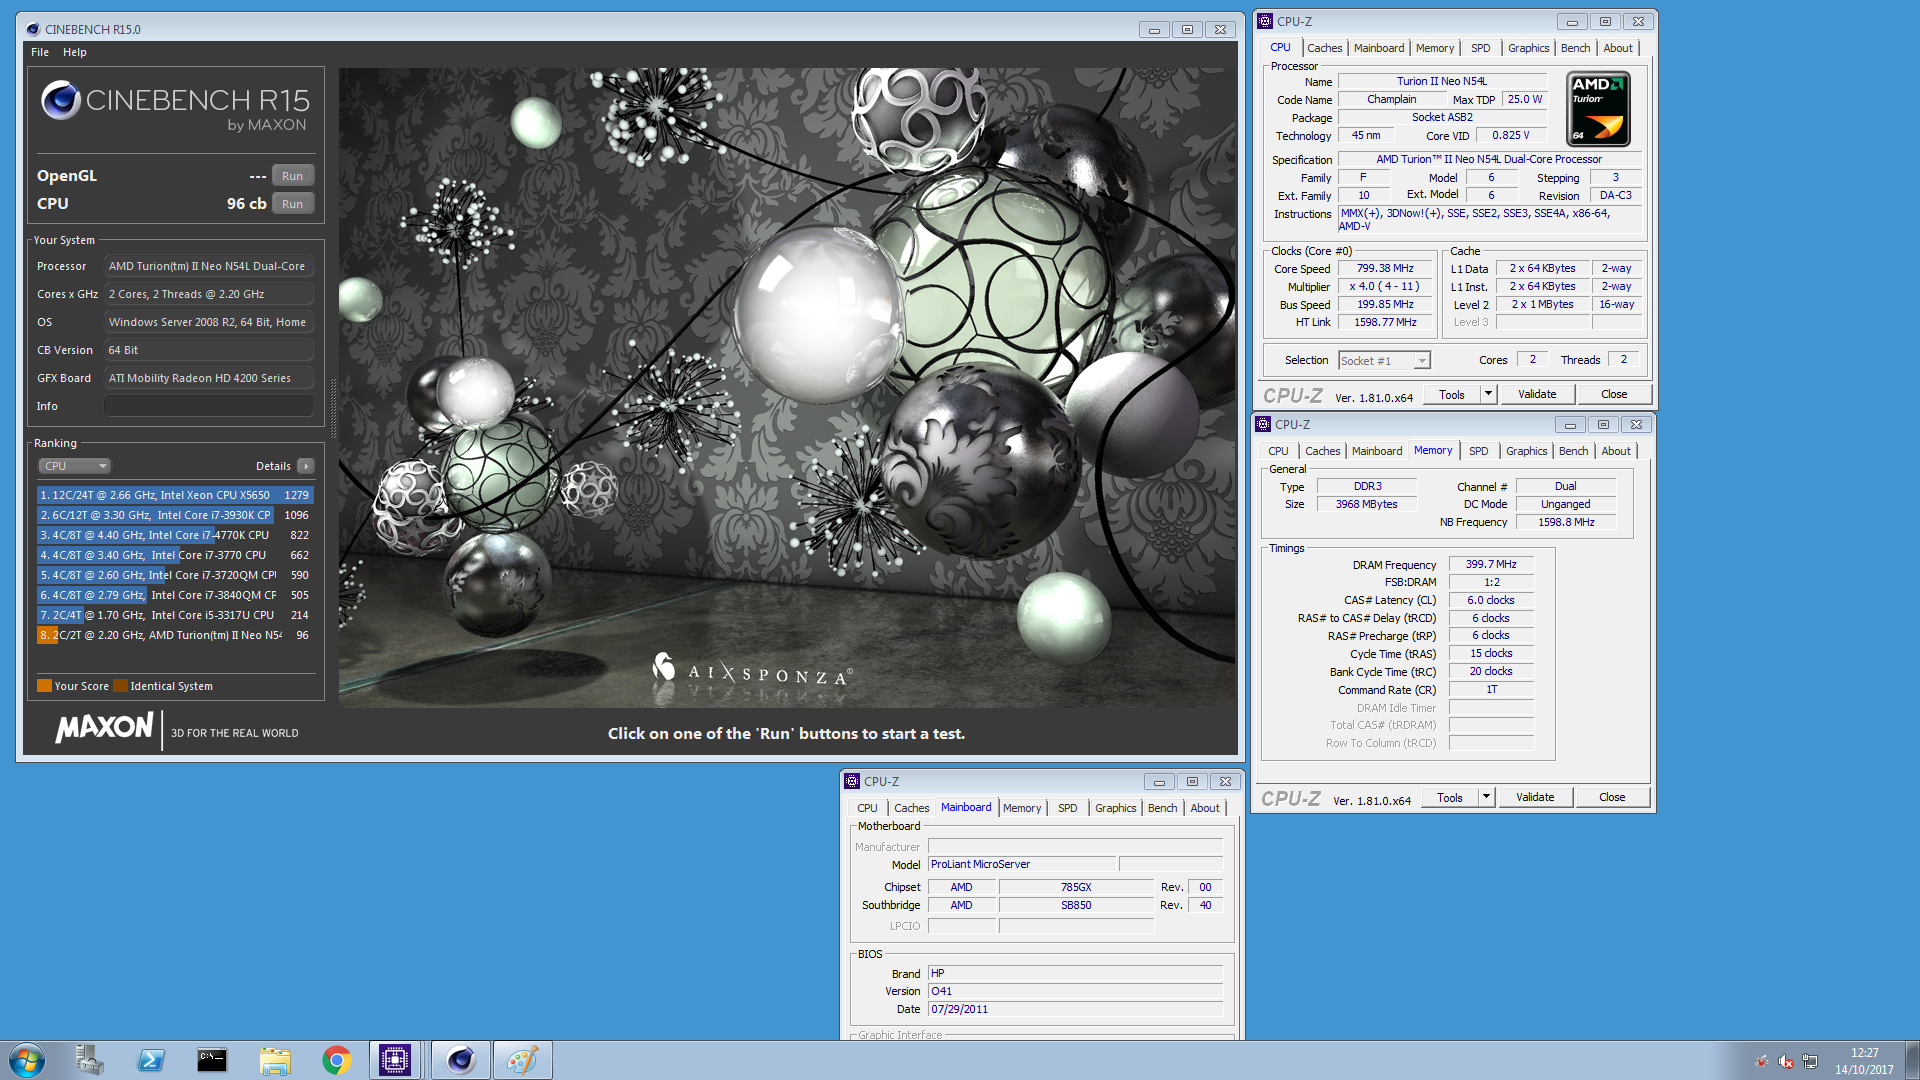Click the AMD Turion processor logo
The height and width of the screenshot is (1080, 1920).
[1598, 109]
